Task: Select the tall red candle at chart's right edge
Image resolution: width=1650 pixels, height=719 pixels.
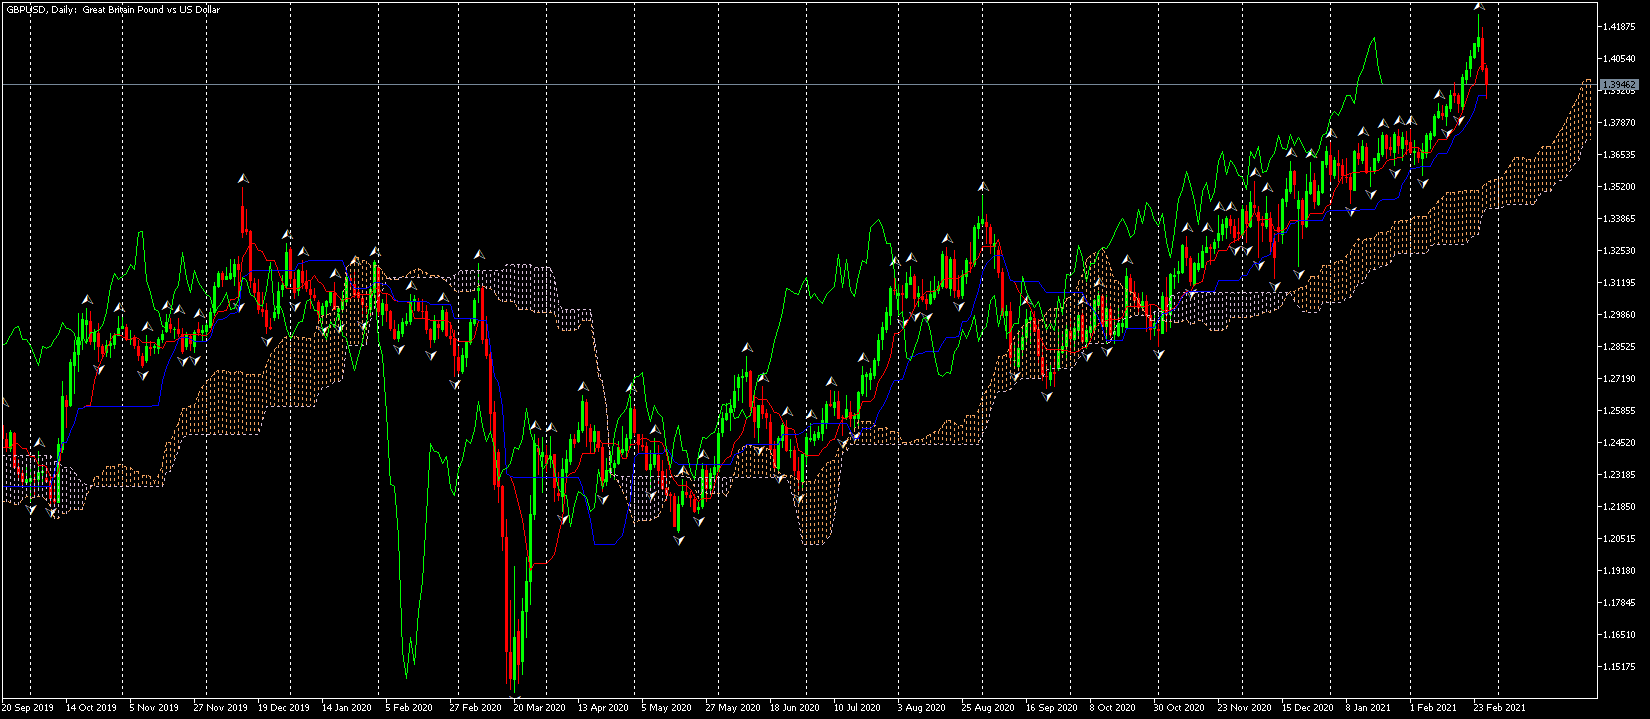Action: point(1487,83)
